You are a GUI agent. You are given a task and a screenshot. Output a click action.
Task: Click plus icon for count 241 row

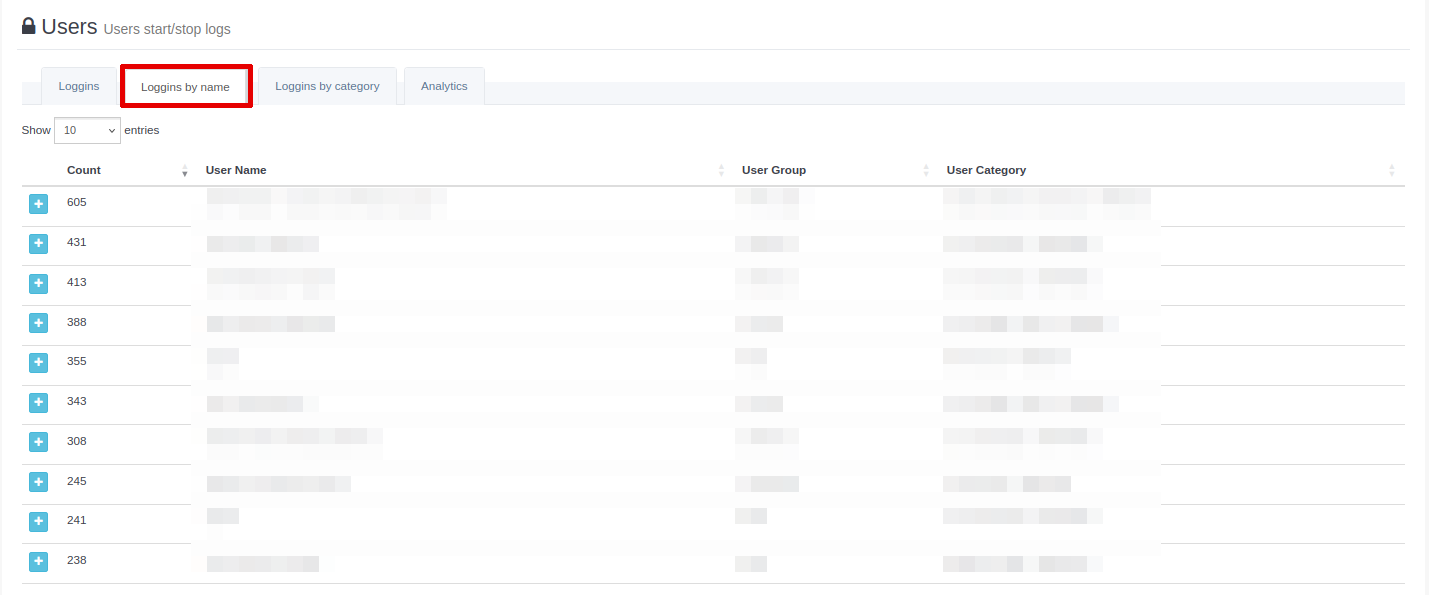[x=38, y=521]
